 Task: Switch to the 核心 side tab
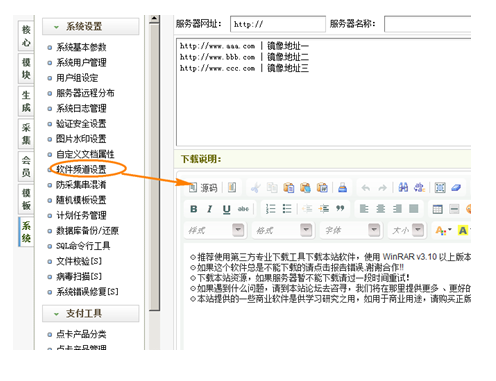tap(26, 36)
